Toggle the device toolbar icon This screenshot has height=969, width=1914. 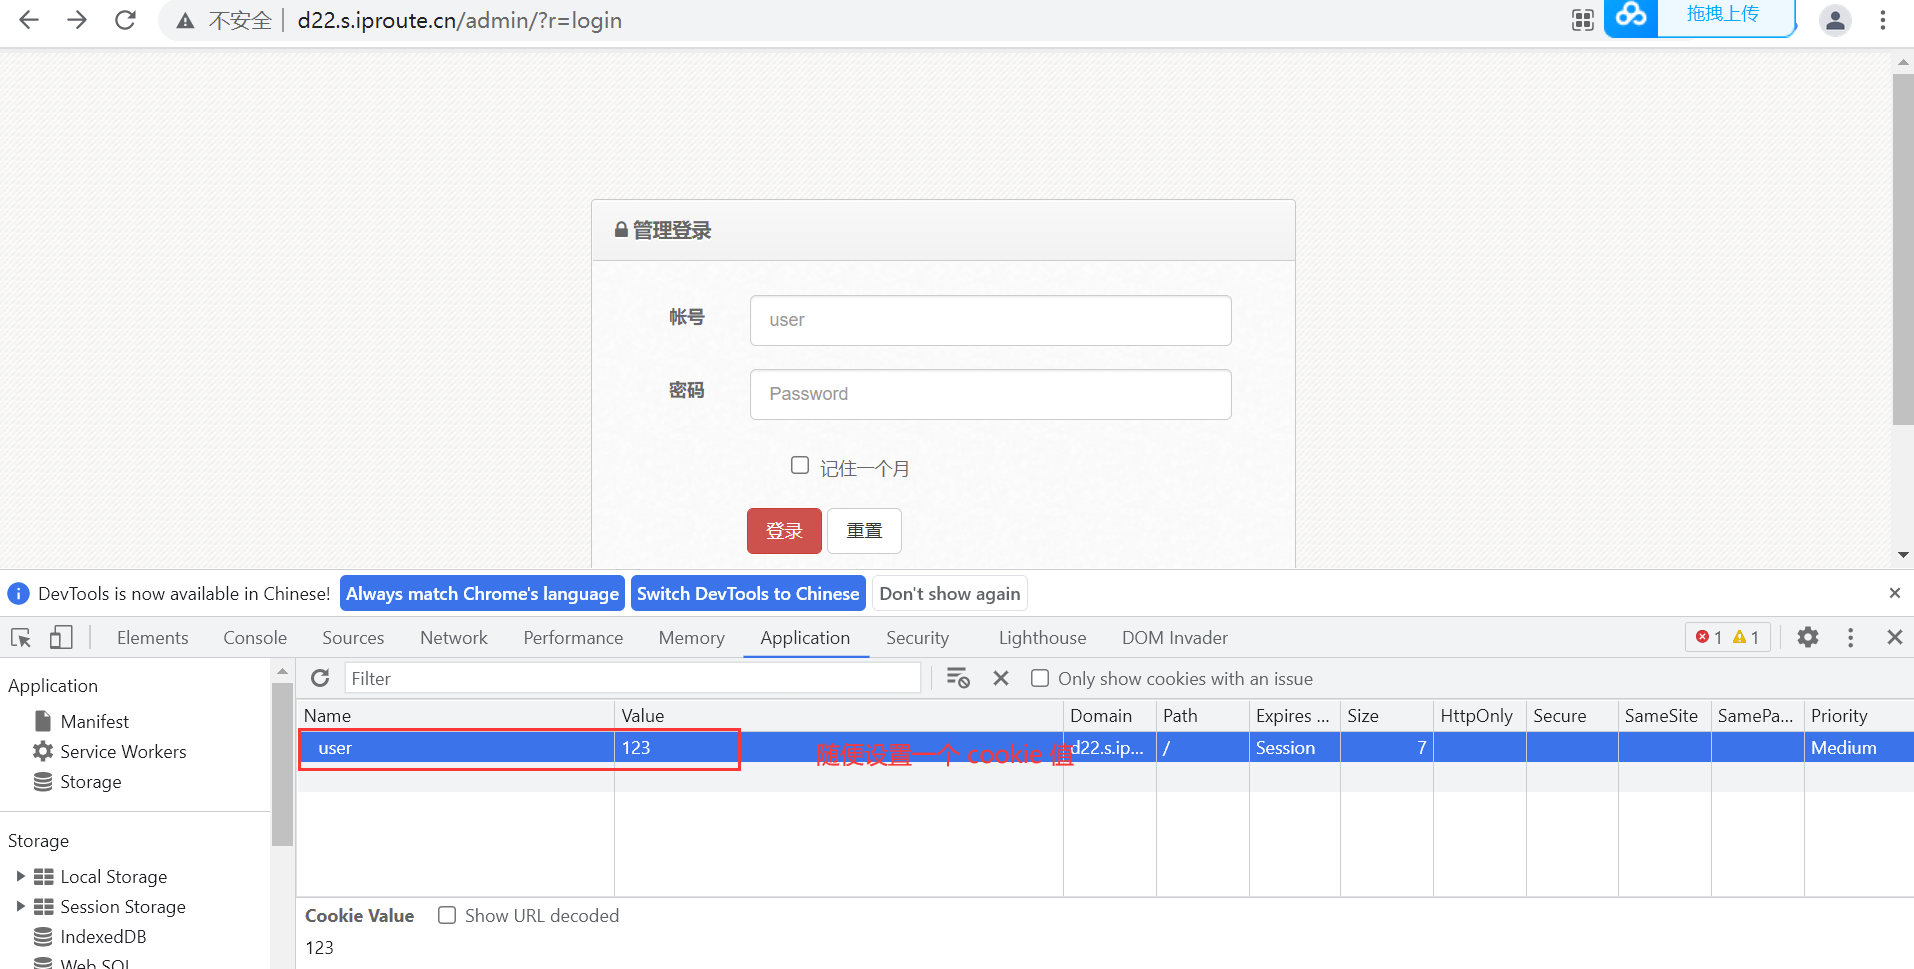[61, 638]
